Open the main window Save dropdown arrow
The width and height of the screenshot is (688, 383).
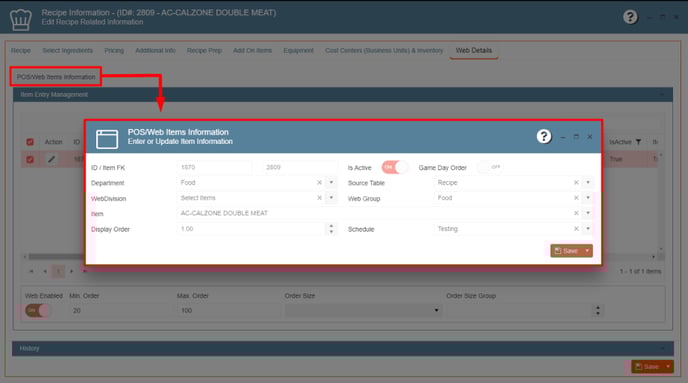click(668, 366)
